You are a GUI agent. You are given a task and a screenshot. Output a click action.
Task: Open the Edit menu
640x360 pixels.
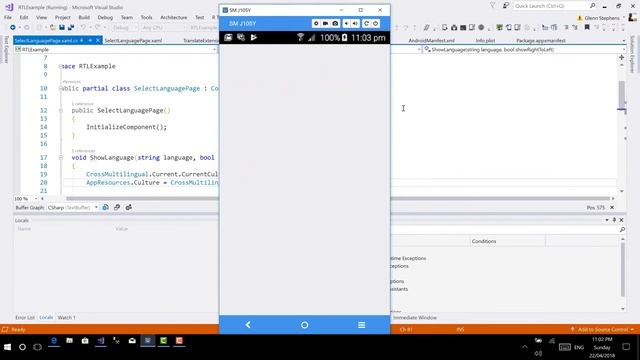coord(24,18)
